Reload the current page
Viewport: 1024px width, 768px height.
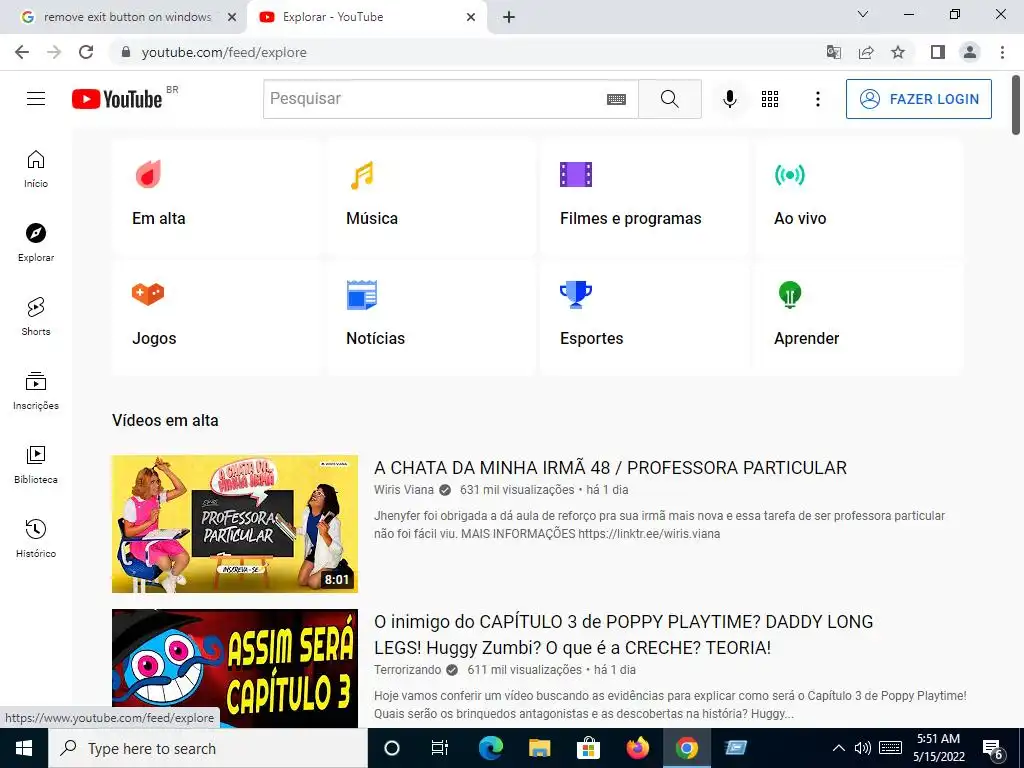[86, 52]
